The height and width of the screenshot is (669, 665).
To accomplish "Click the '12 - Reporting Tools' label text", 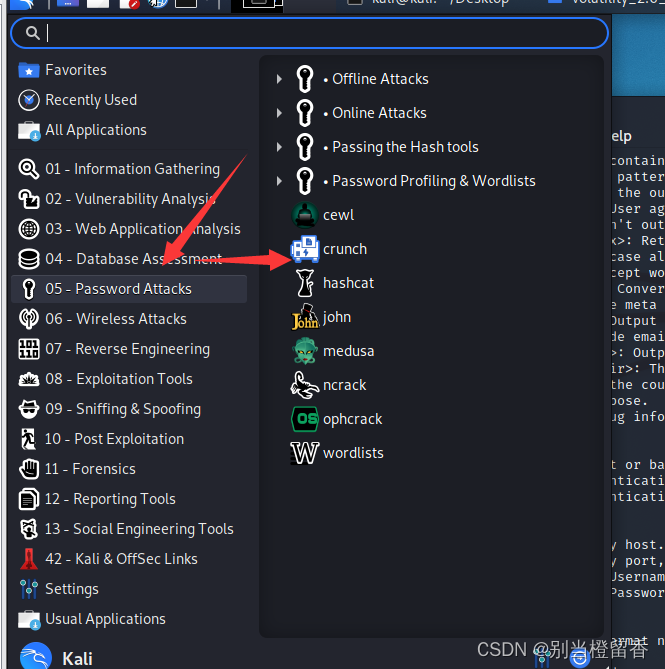I will click(110, 499).
